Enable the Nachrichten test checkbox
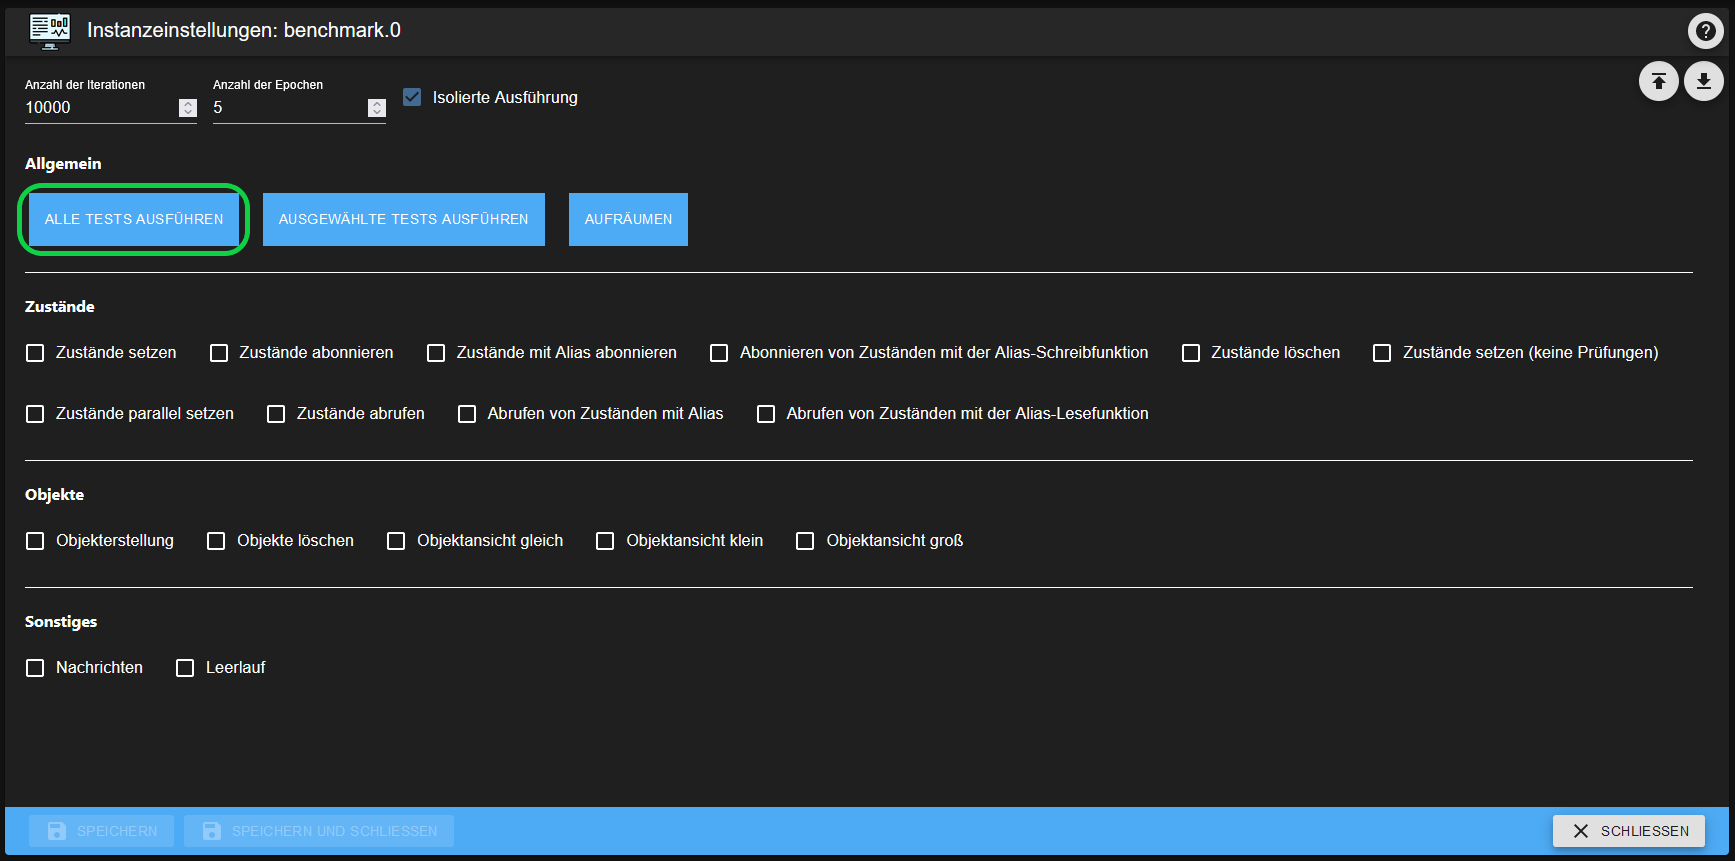Image resolution: width=1735 pixels, height=861 pixels. (35, 668)
